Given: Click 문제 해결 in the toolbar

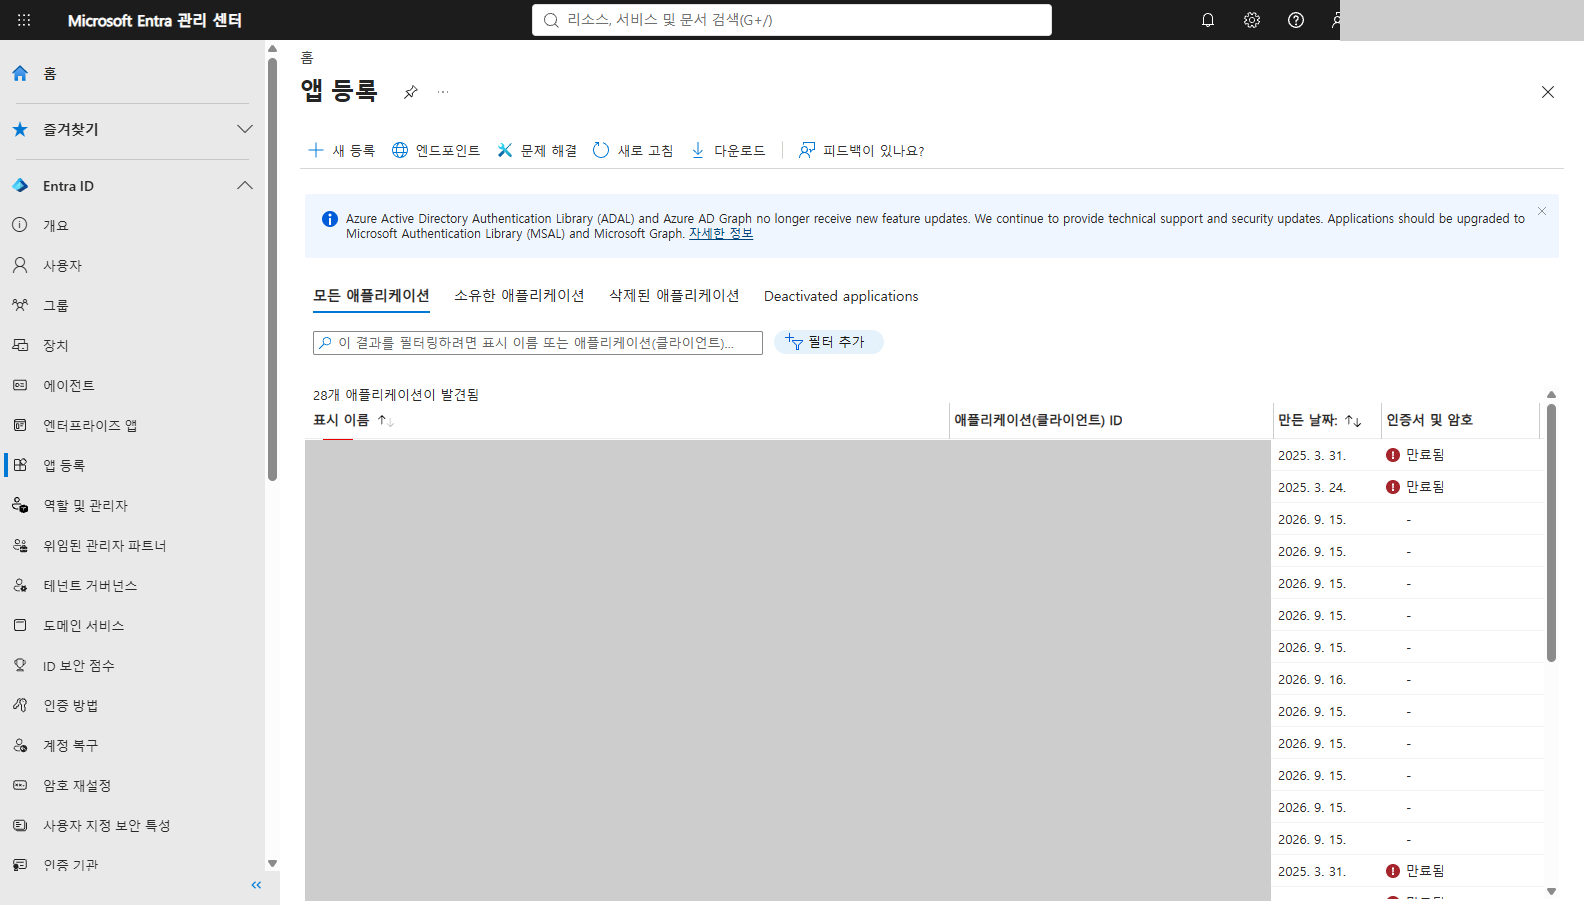Looking at the screenshot, I should (x=537, y=150).
